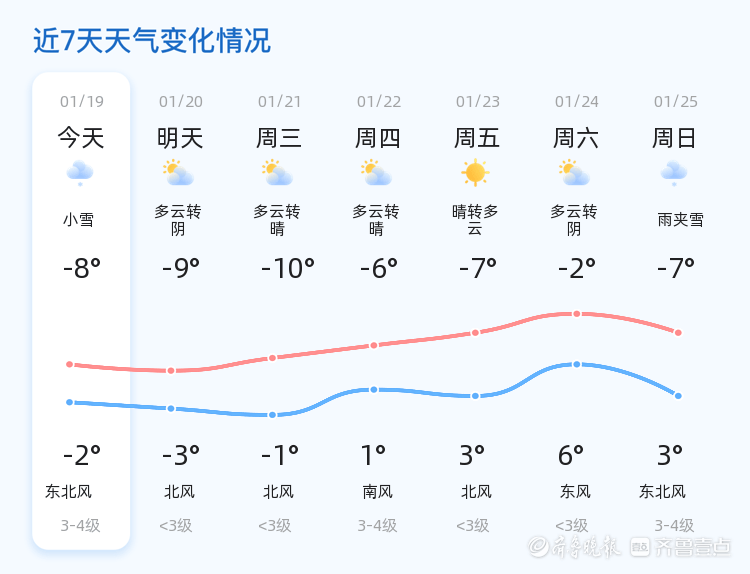Click the blue curve point for Sunday
Screen dimensions: 750x574
click(x=678, y=396)
